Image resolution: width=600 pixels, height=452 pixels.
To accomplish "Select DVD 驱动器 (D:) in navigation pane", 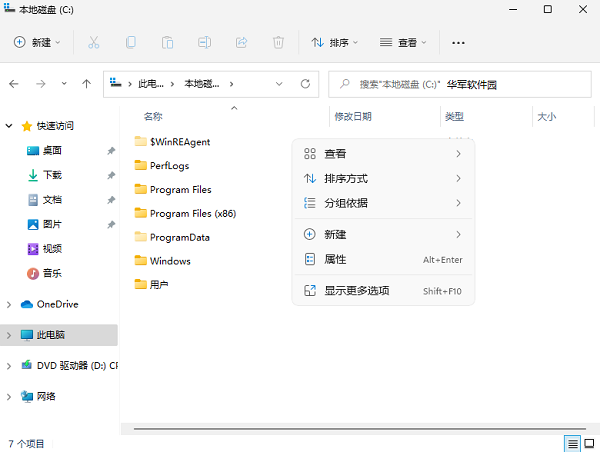I will coord(77,366).
